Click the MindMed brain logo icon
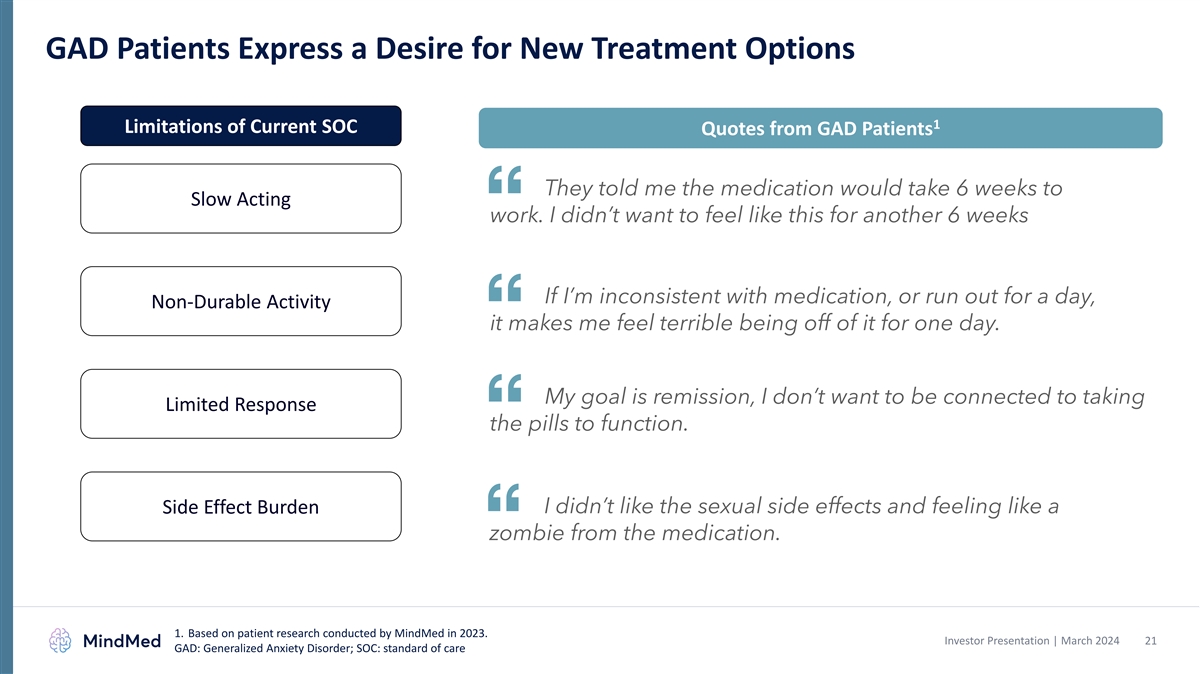 pos(61,642)
